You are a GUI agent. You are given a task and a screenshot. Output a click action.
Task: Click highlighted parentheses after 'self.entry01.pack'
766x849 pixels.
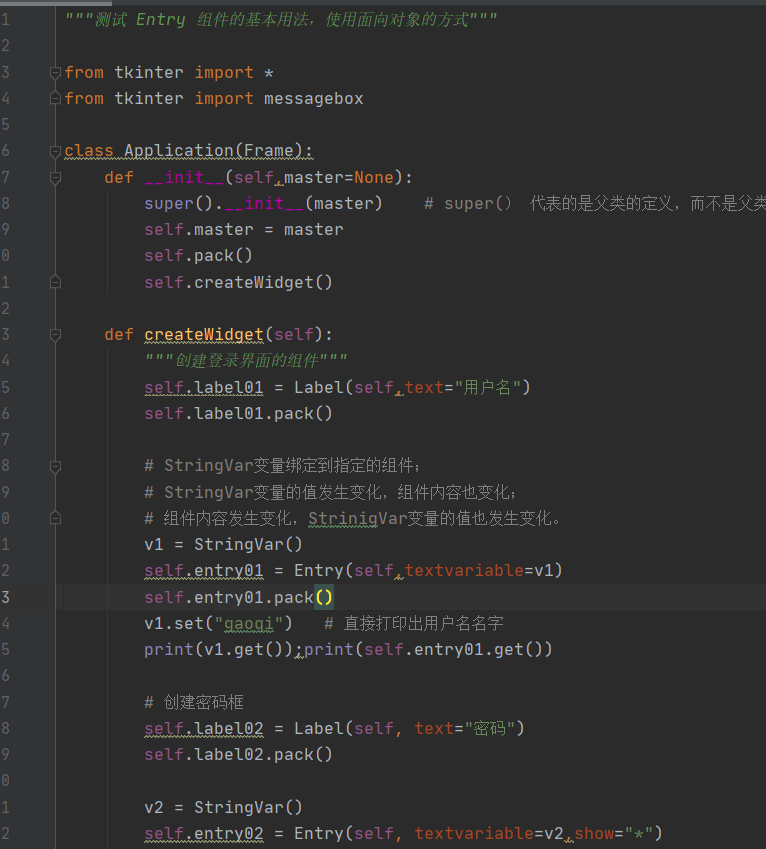(x=324, y=598)
